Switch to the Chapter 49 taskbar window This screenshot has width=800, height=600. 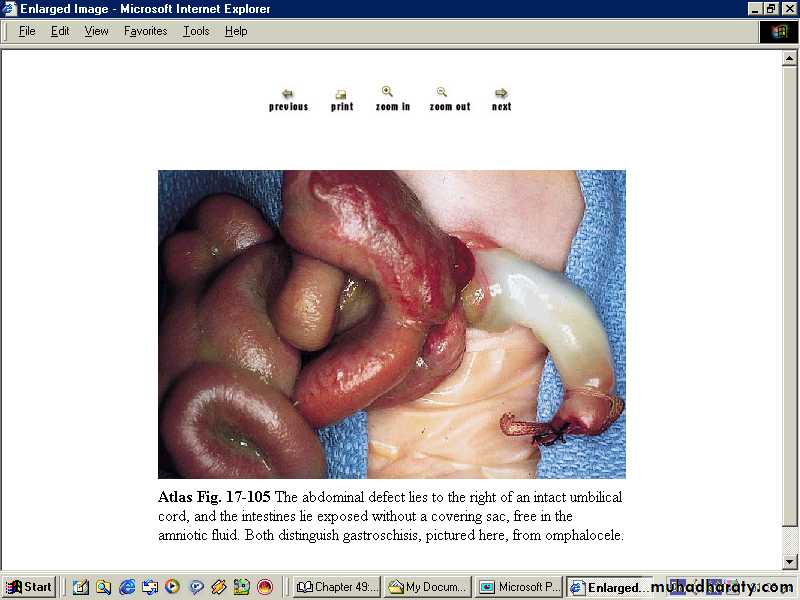[x=338, y=587]
